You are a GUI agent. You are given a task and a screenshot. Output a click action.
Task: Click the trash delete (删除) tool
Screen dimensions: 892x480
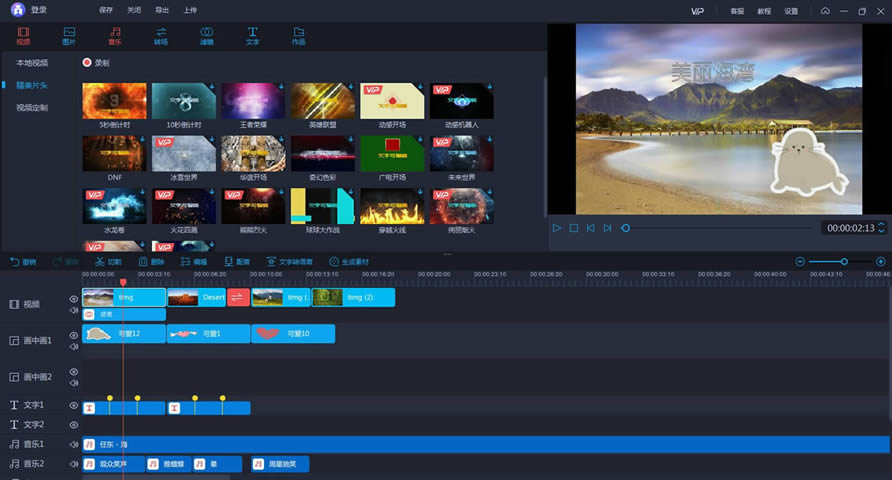tap(151, 262)
